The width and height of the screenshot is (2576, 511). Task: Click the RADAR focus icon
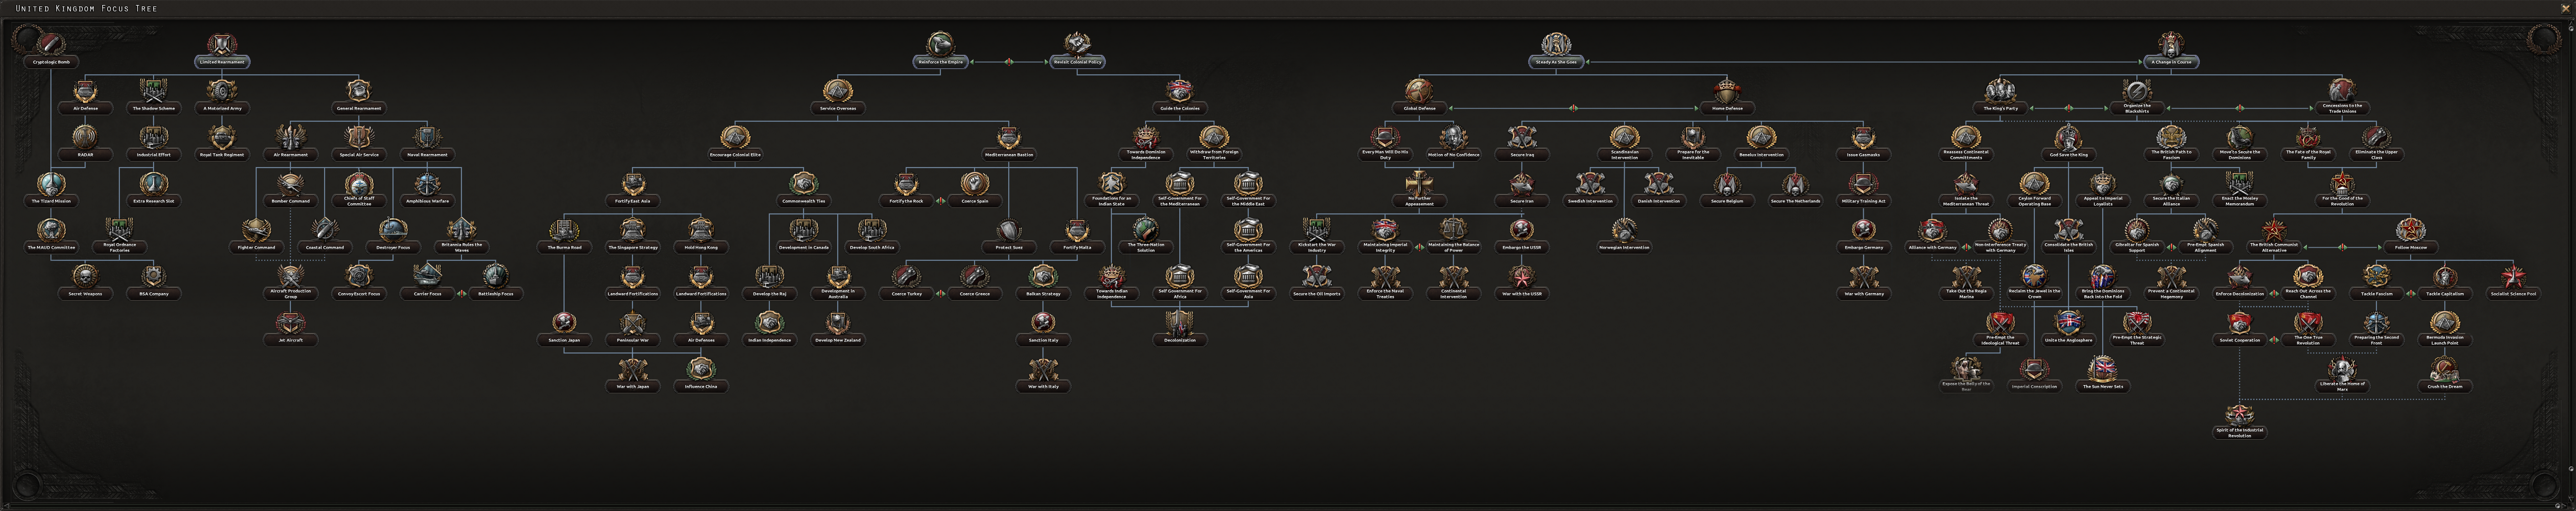85,137
